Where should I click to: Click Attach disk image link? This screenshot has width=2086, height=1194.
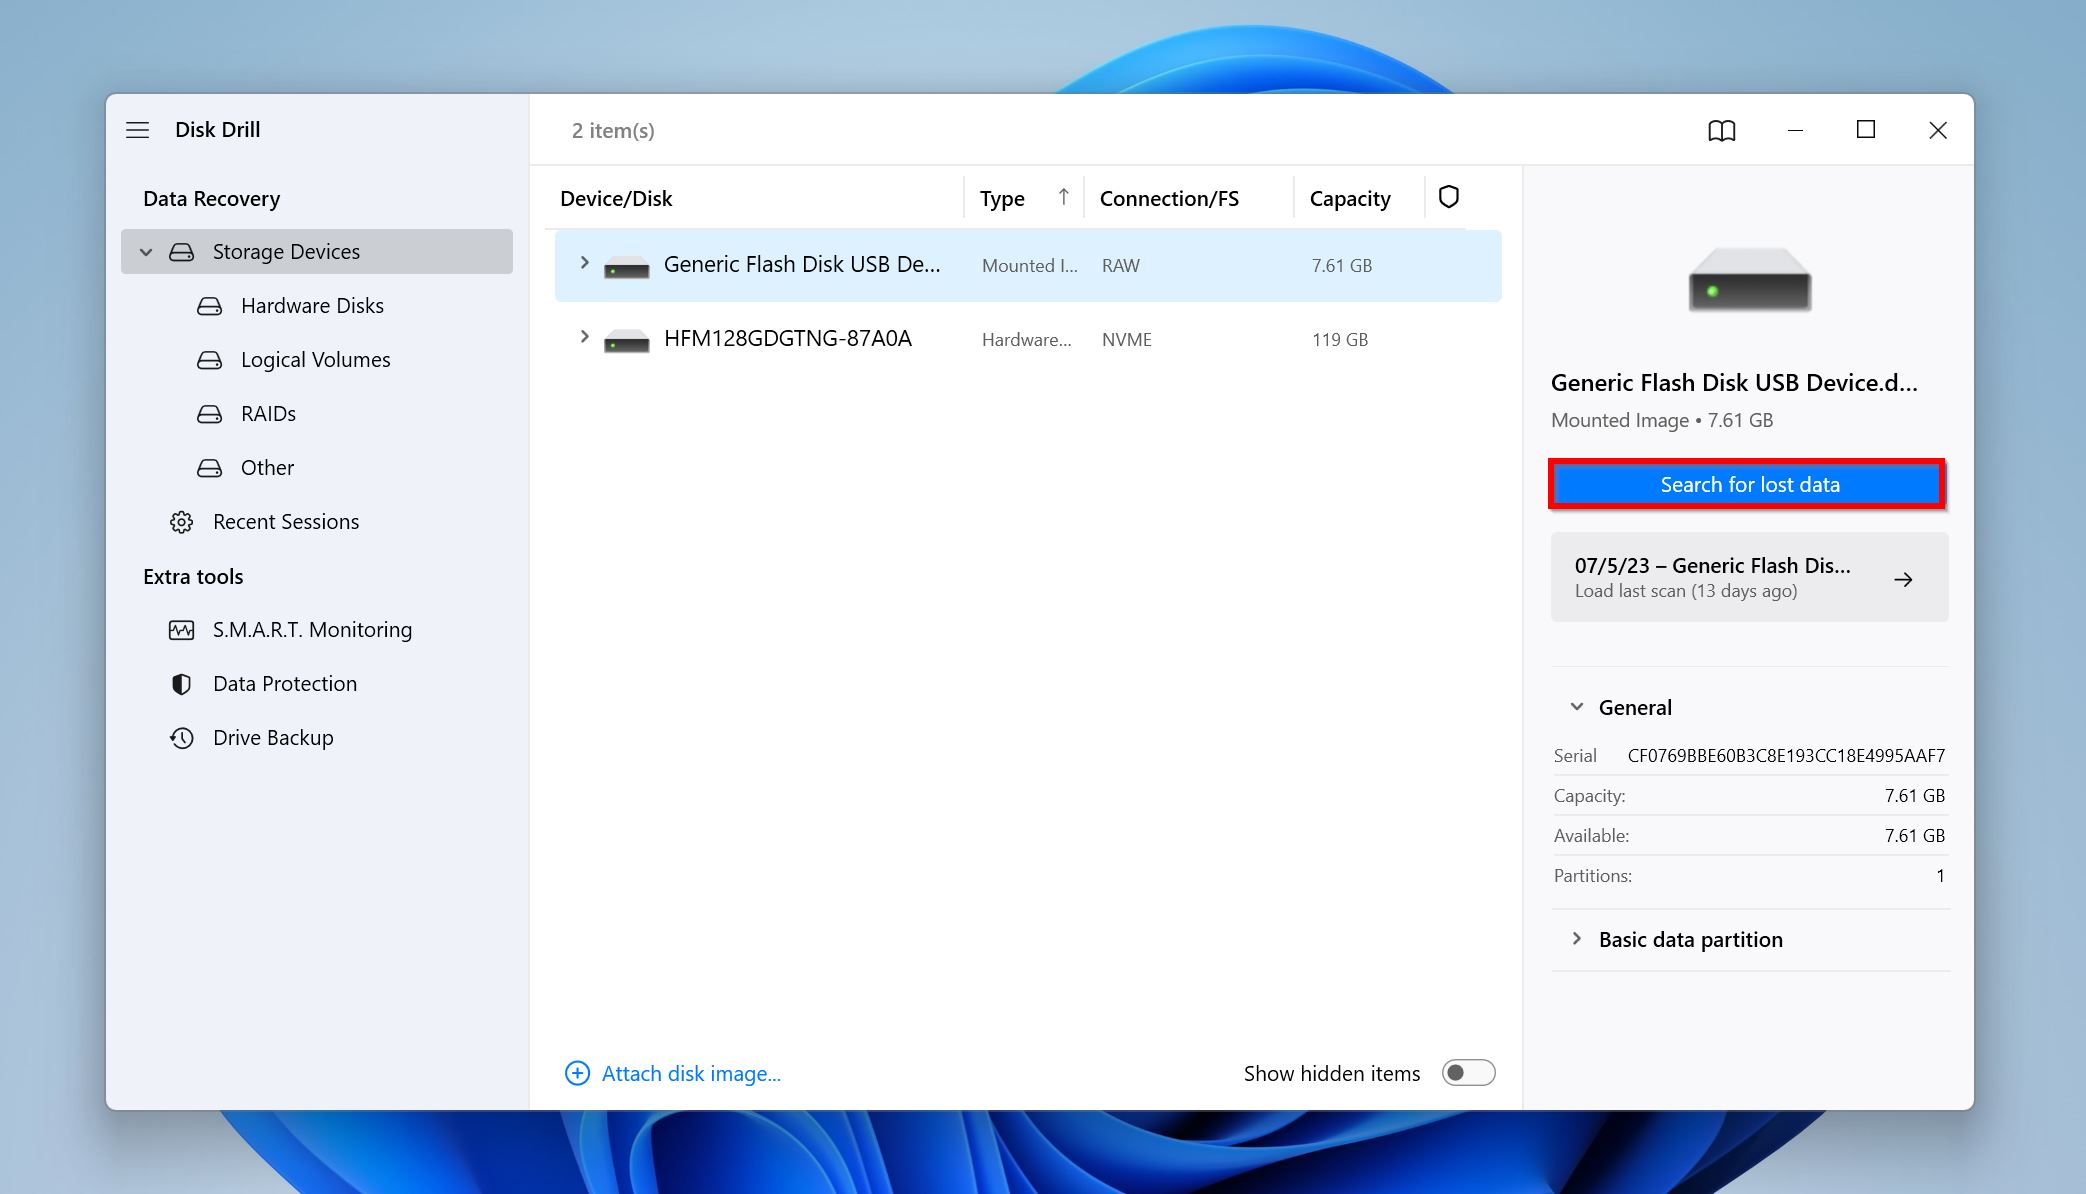672,1072
